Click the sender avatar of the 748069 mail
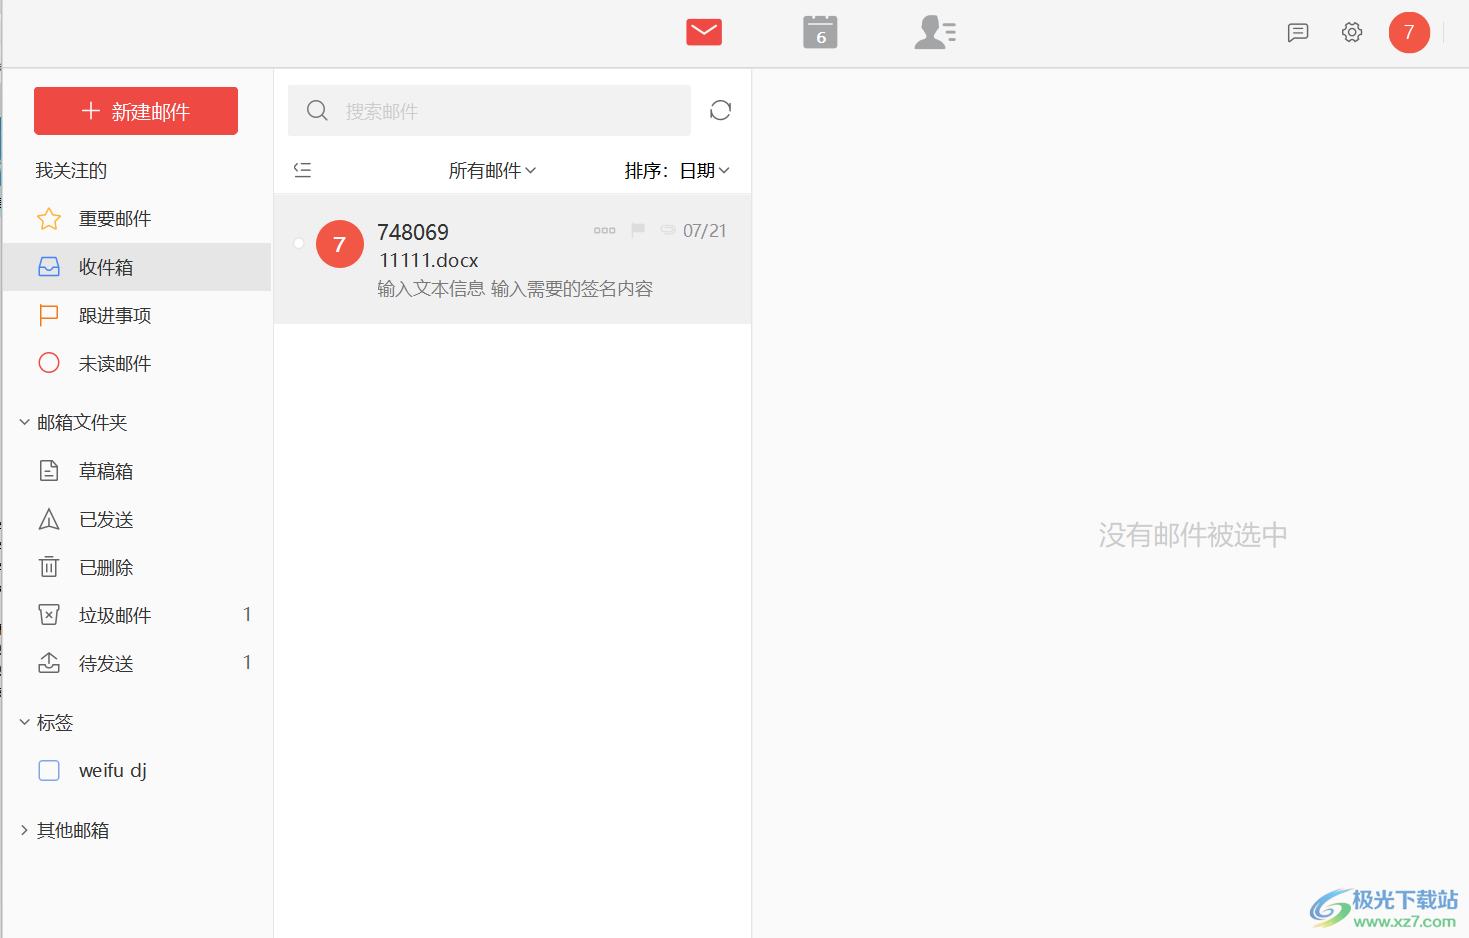Image resolution: width=1469 pixels, height=938 pixels. [340, 245]
